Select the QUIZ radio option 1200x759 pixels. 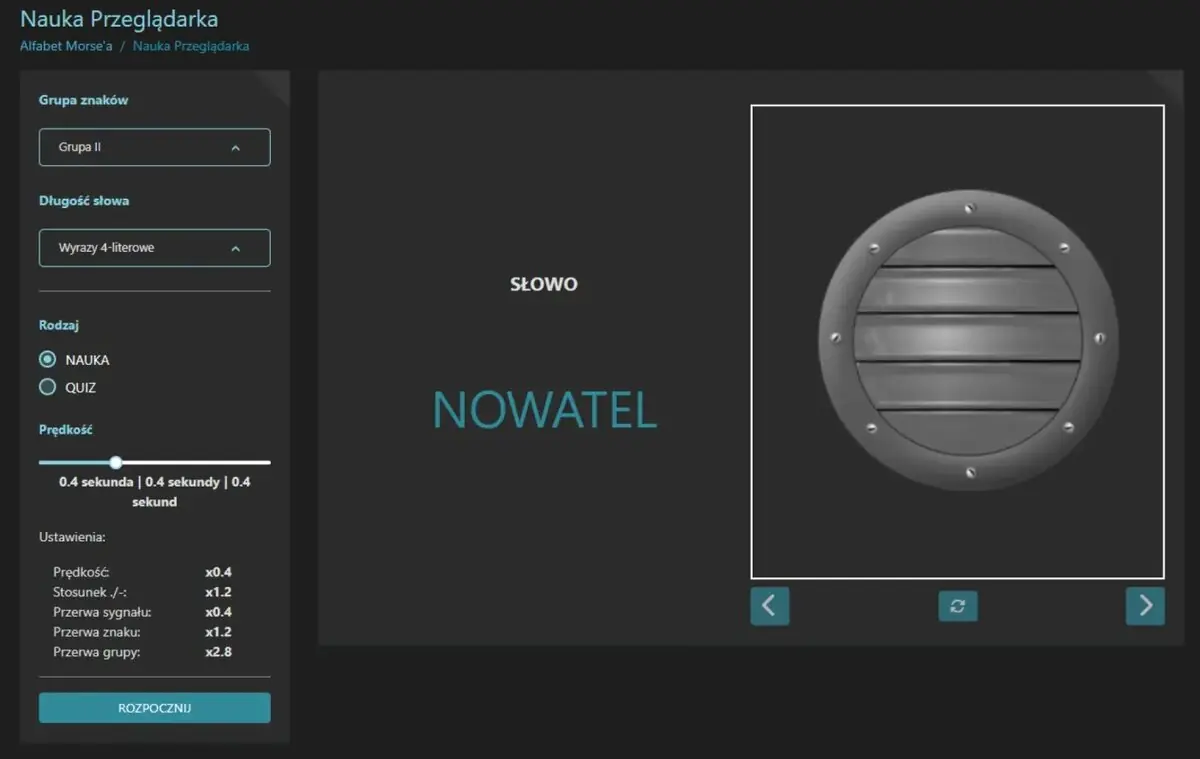click(47, 387)
